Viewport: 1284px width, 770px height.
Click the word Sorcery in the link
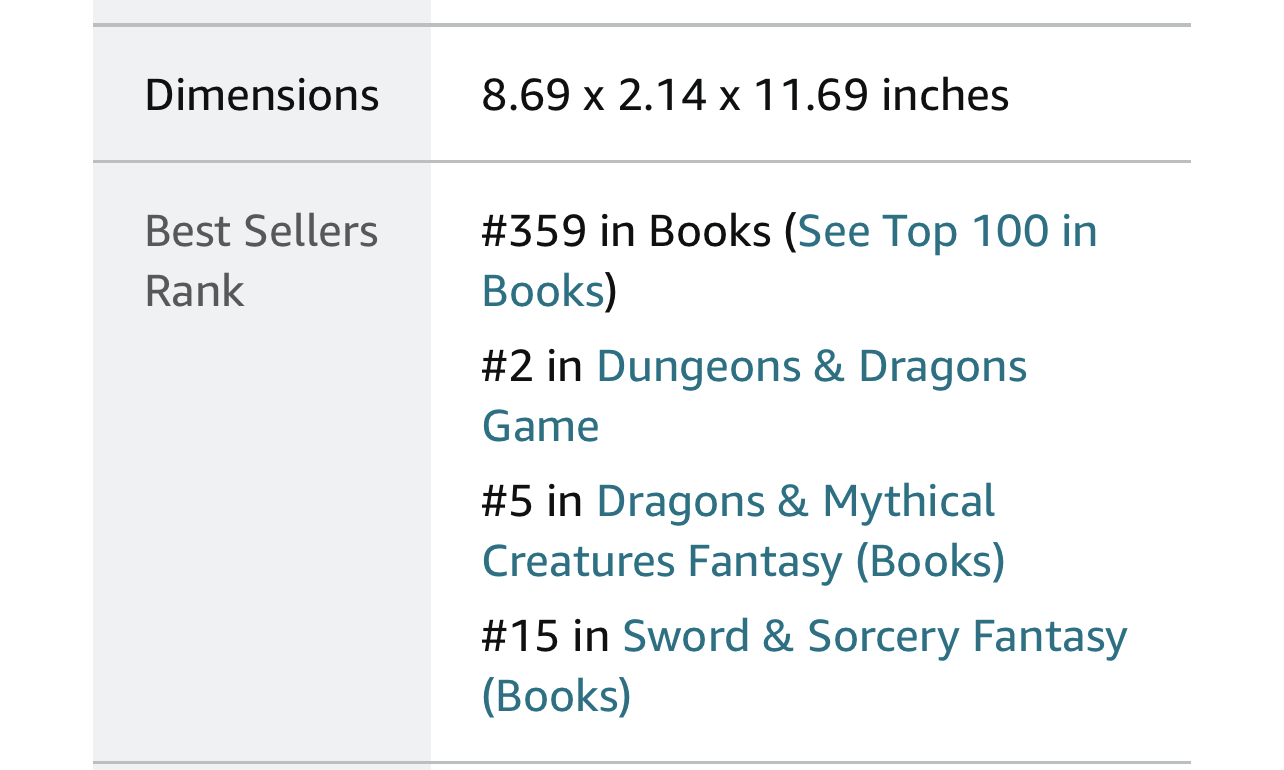pyautogui.click(x=883, y=636)
